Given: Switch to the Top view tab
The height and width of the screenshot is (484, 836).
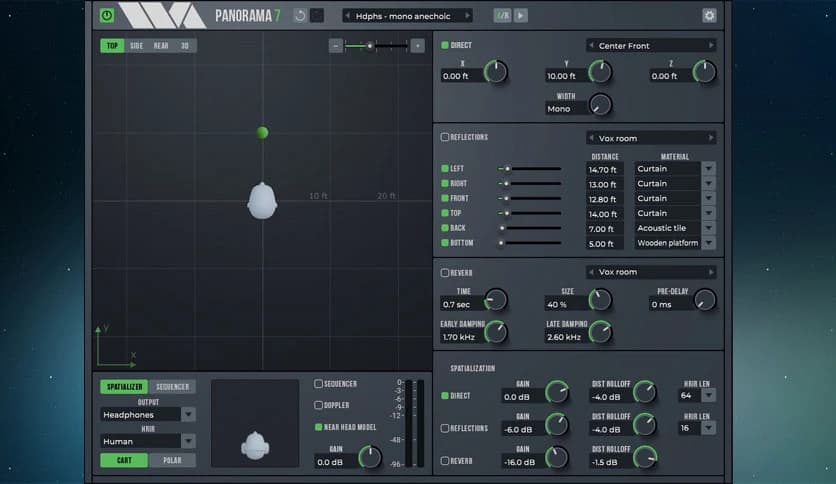Looking at the screenshot, I should (x=112, y=46).
